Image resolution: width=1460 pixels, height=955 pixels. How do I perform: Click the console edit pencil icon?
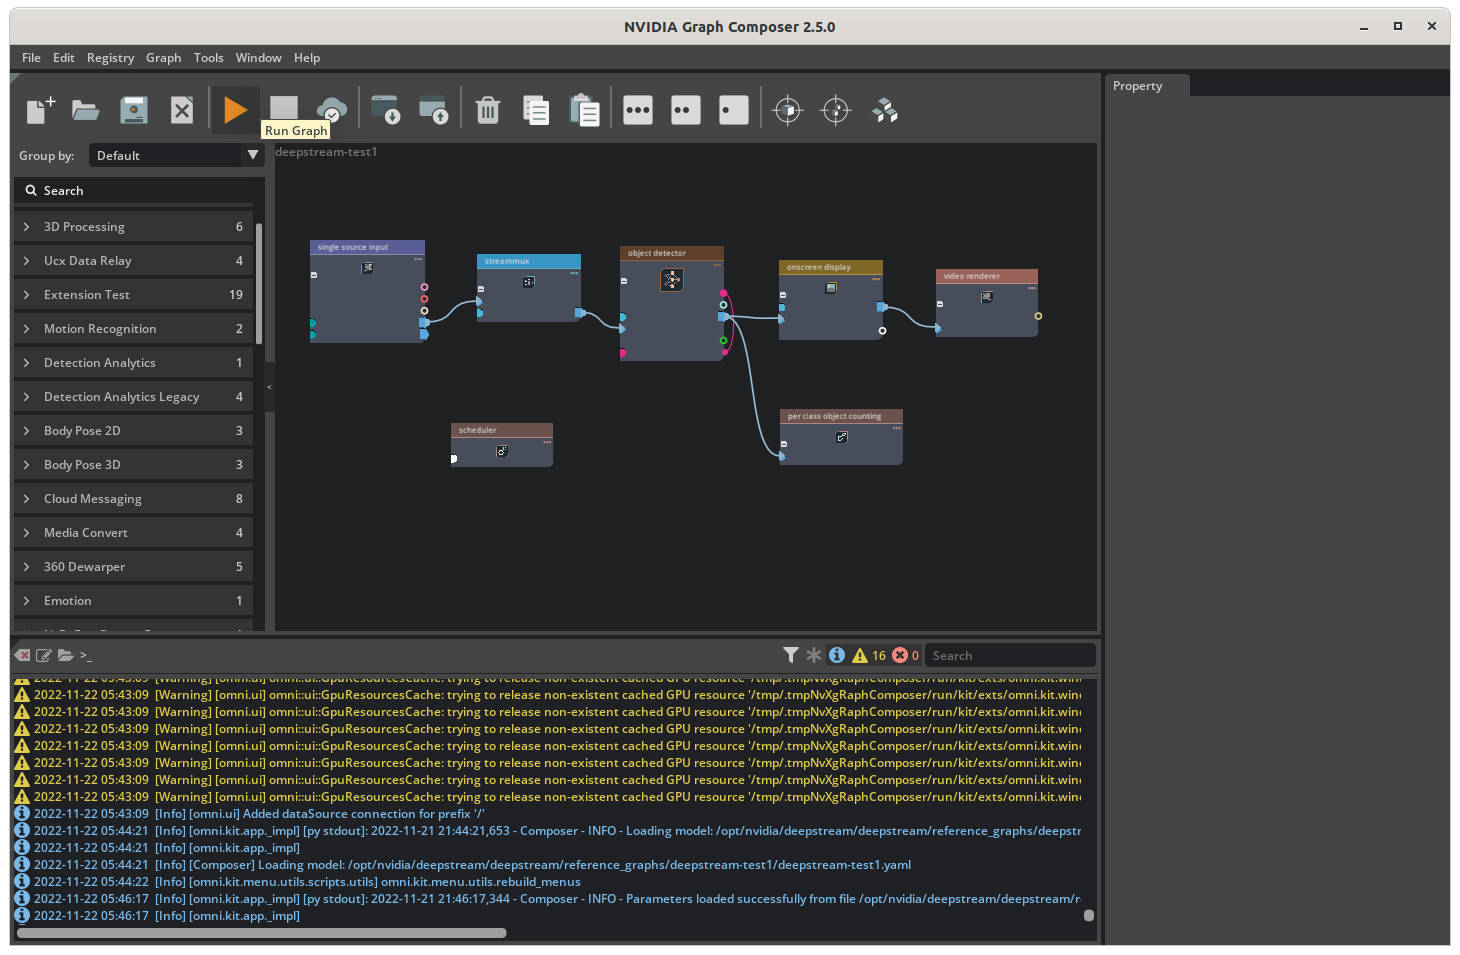click(44, 655)
